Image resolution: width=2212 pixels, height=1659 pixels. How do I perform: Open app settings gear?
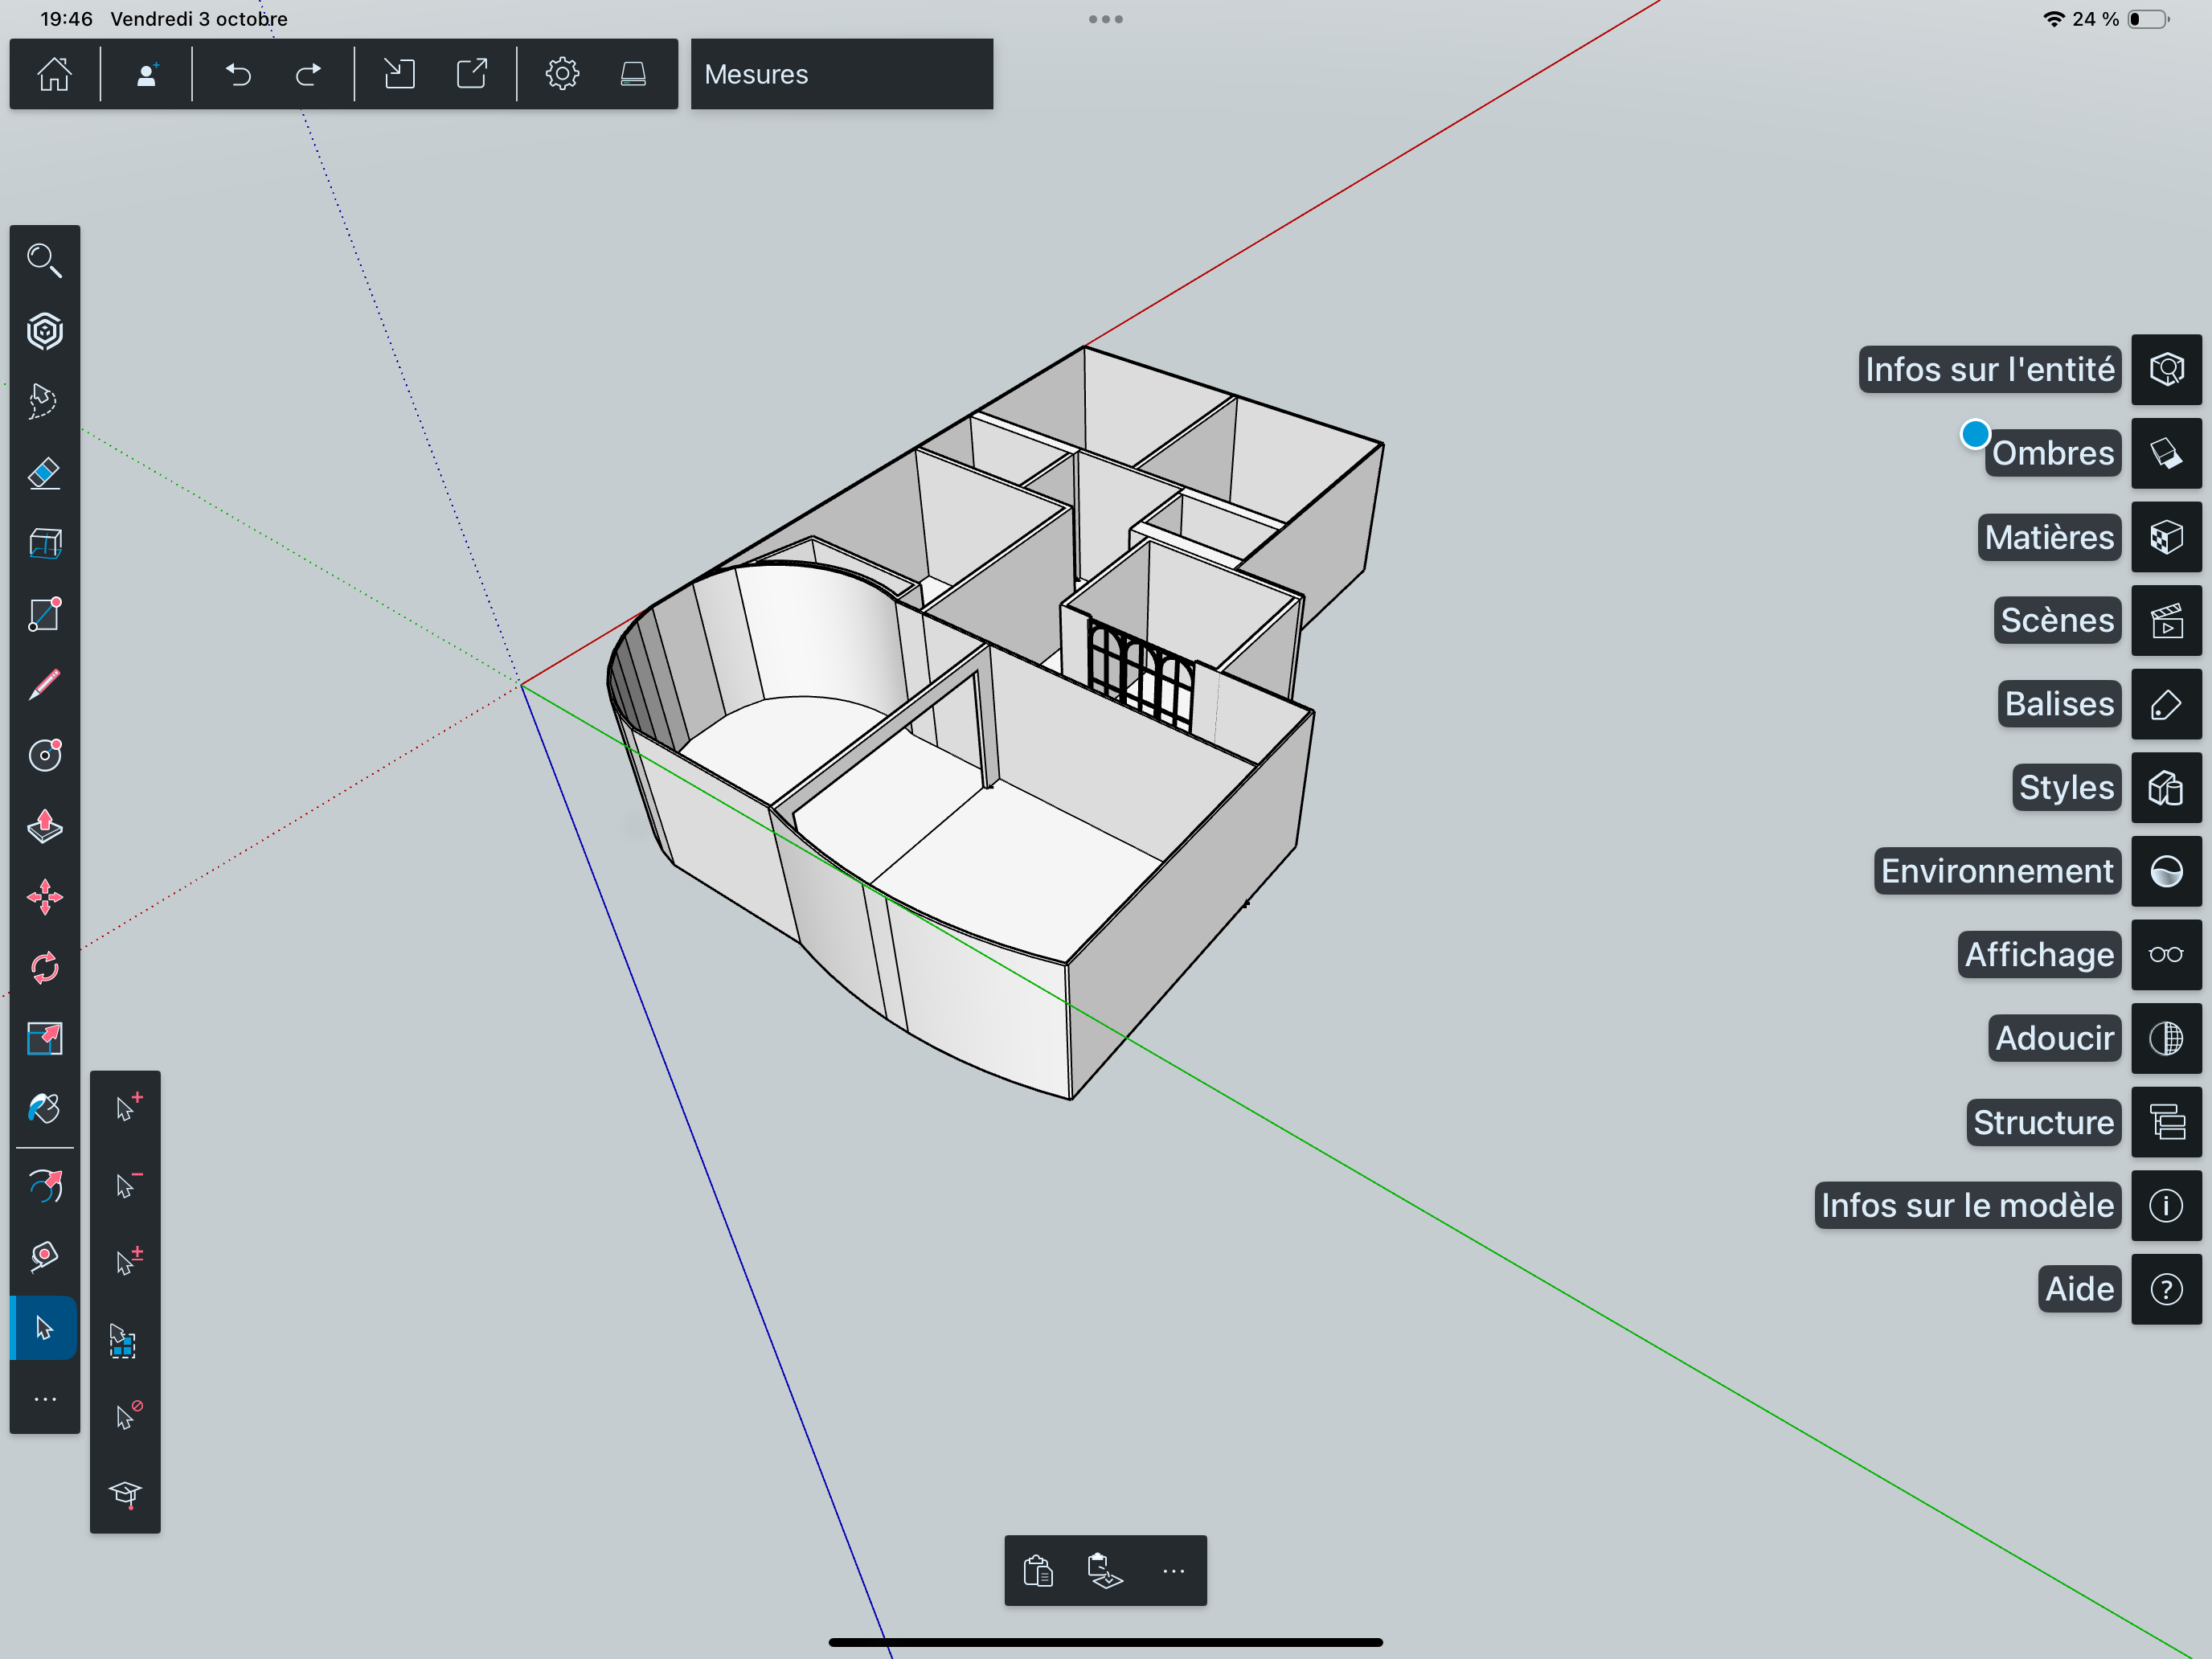coord(562,74)
